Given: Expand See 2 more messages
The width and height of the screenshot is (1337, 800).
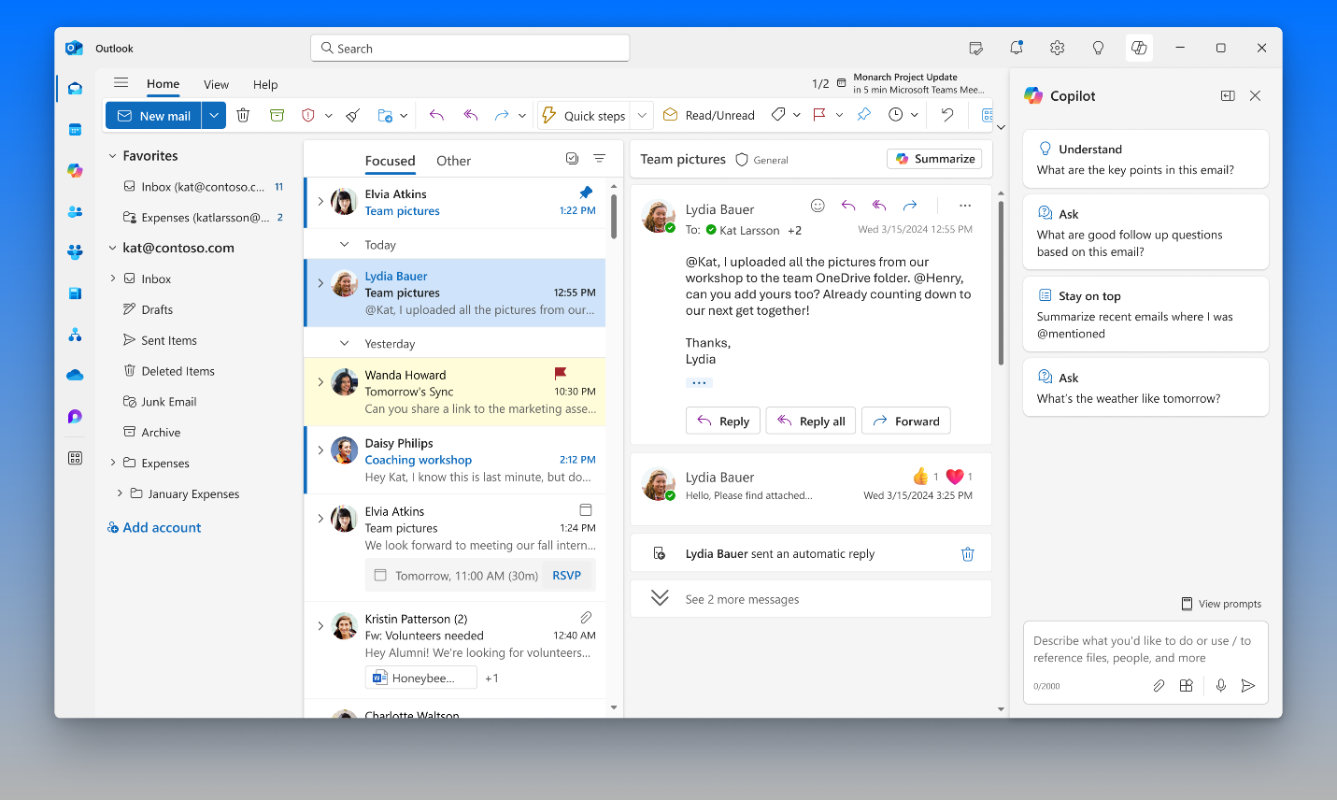Looking at the screenshot, I should point(810,599).
